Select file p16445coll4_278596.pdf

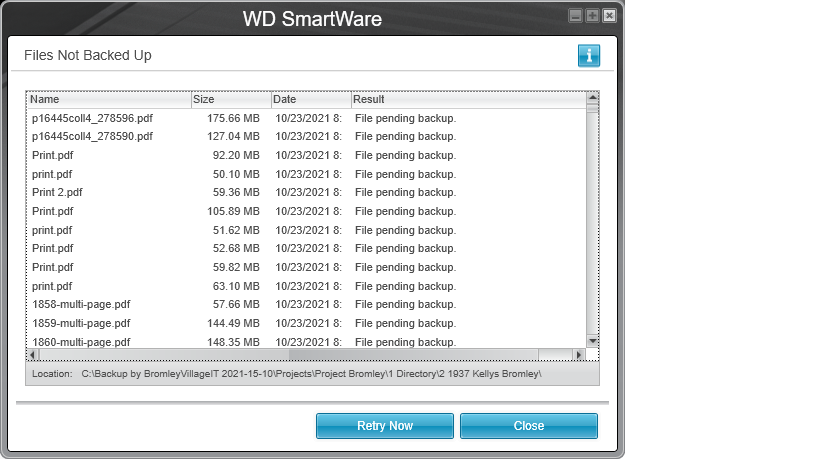point(92,119)
